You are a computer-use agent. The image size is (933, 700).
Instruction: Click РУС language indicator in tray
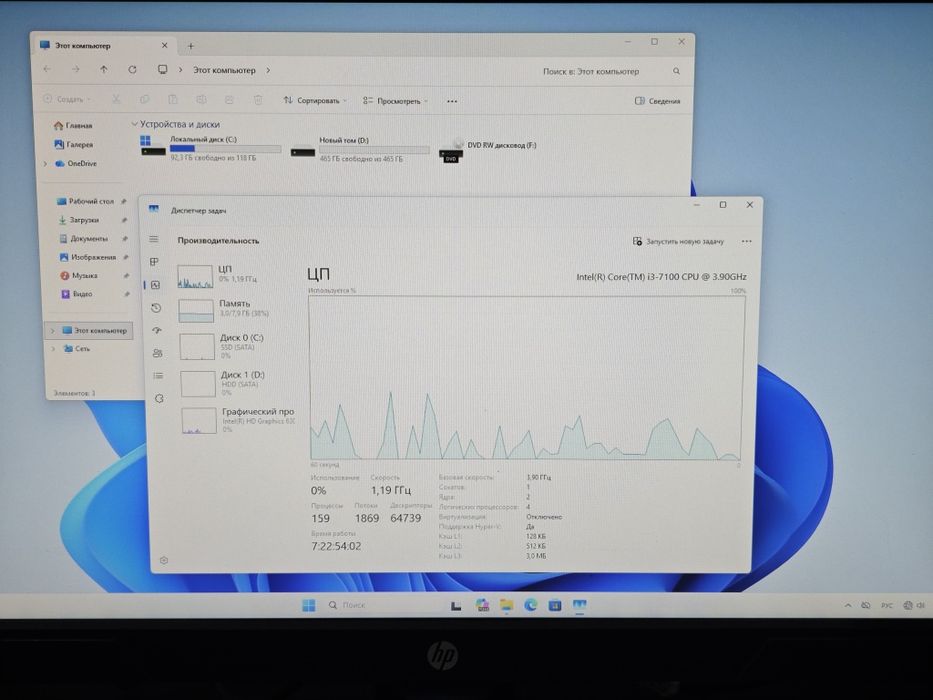click(887, 605)
